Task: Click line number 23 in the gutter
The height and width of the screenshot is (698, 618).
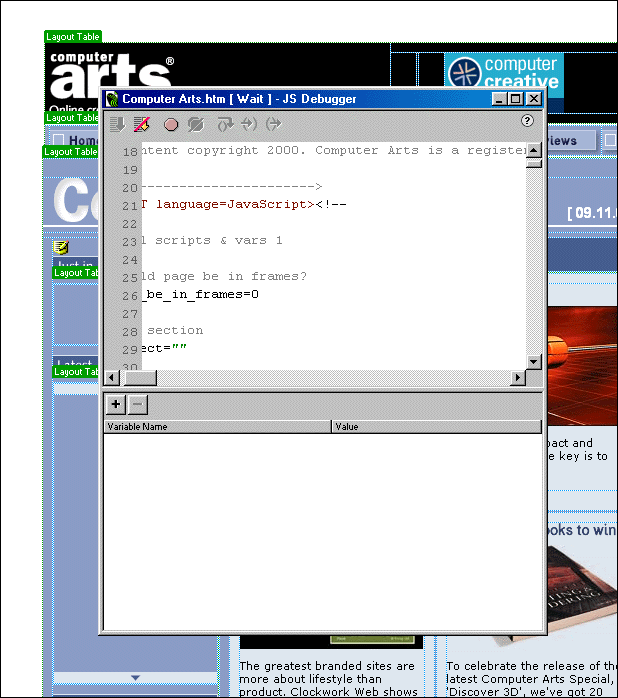Action: tap(130, 242)
